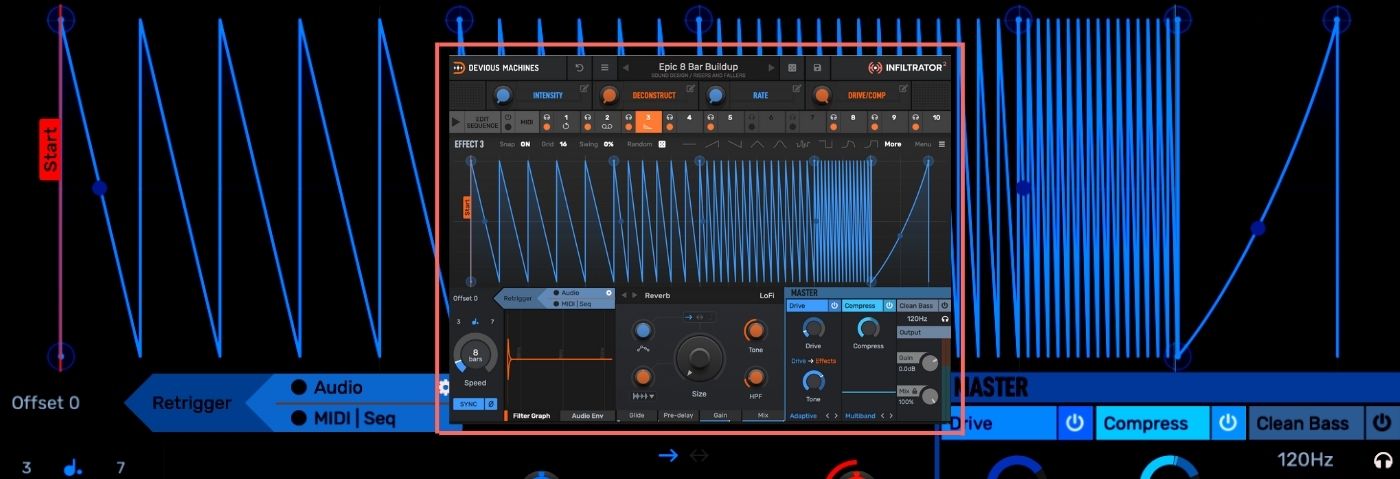Open the preset browser grid icon
Screen dimensions: 1400x479
[x=792, y=68]
